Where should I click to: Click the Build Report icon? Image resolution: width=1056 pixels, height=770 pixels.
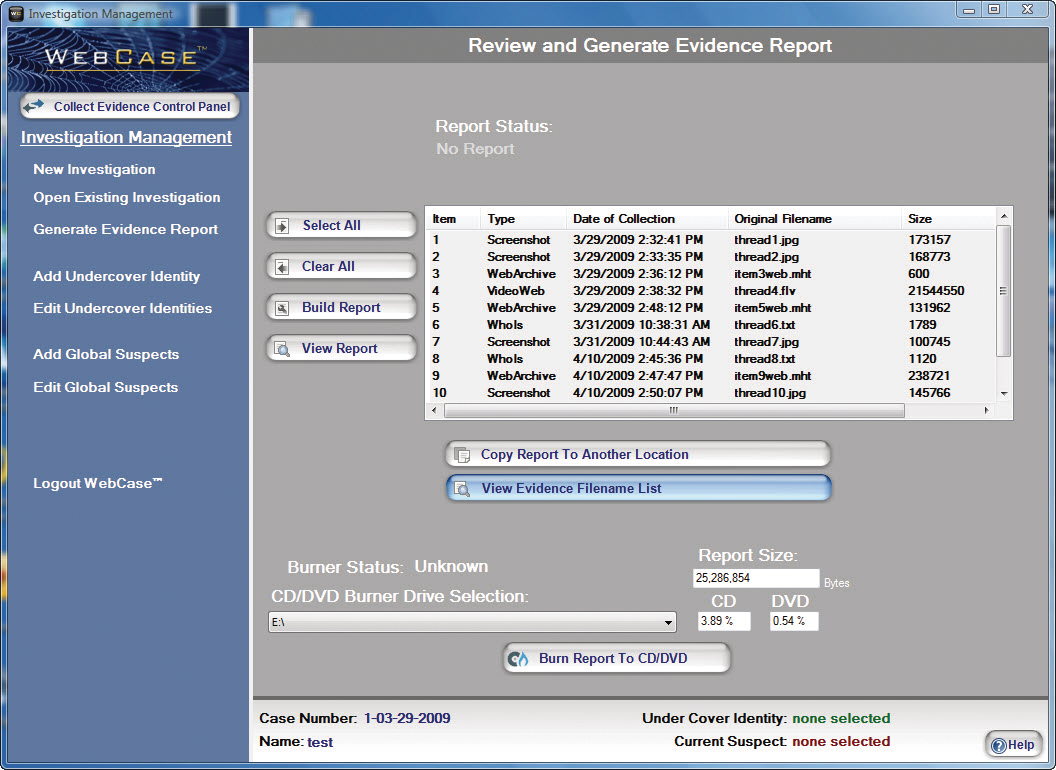282,308
